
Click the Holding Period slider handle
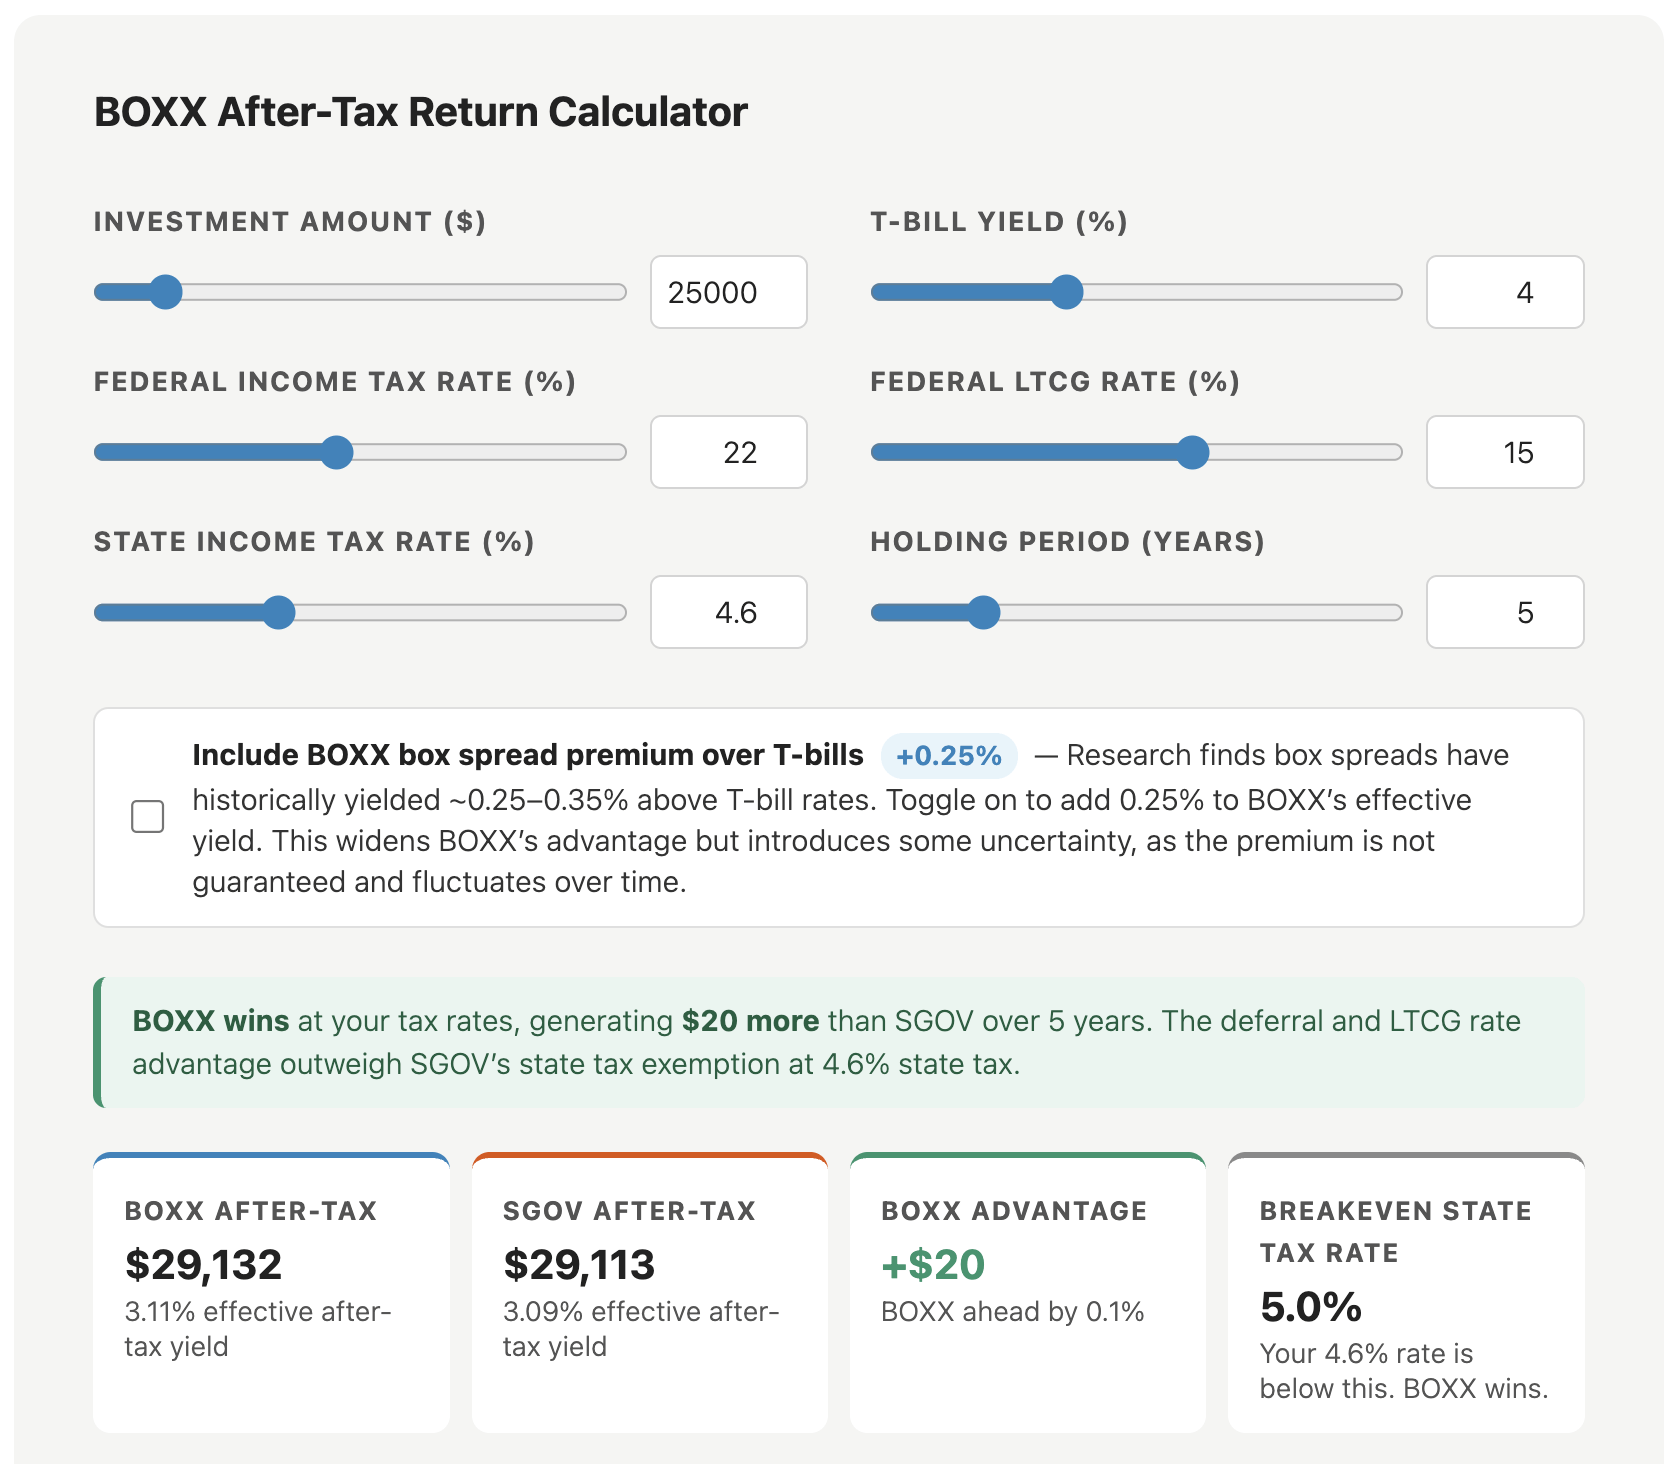[x=984, y=612]
